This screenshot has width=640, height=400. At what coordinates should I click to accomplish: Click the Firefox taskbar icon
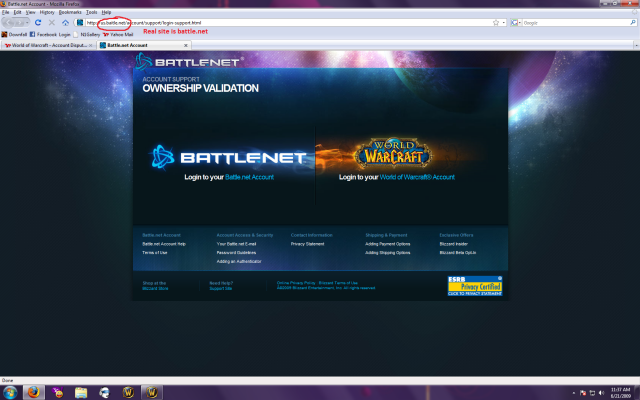click(33, 393)
